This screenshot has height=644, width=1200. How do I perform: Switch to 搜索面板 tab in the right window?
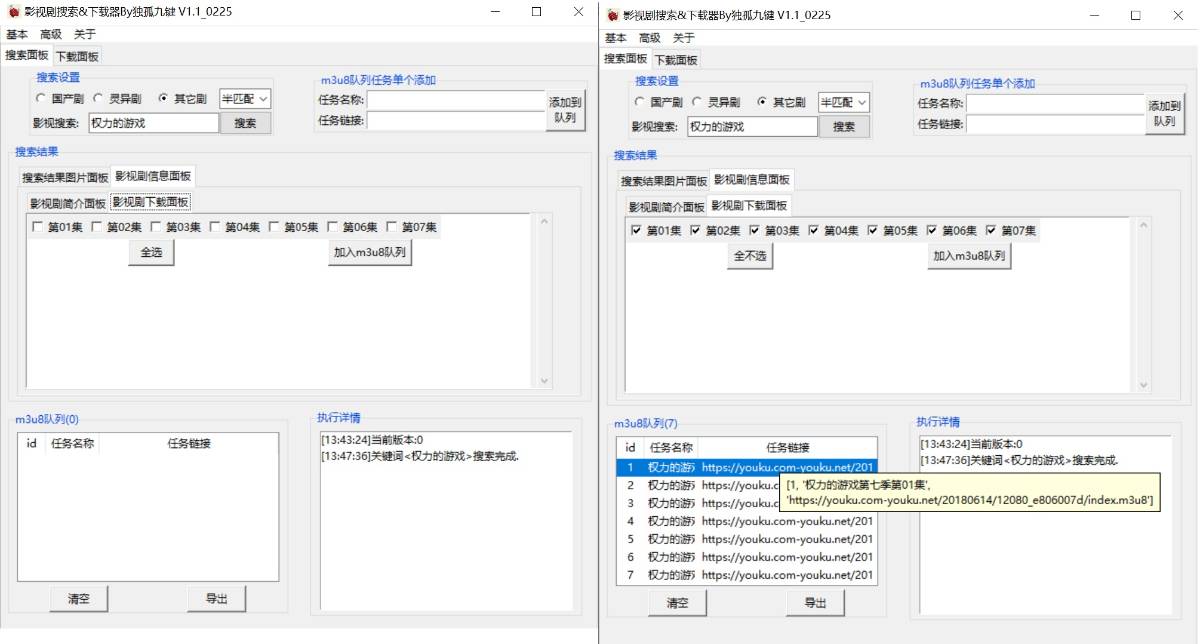pos(626,59)
